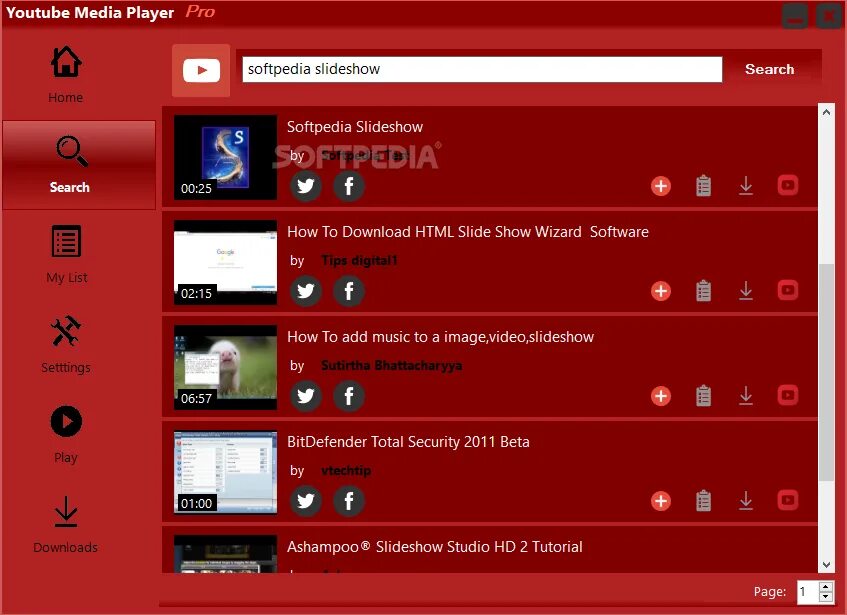The image size is (847, 615).
Task: Share 'How To add music' video on Facebook
Action: click(x=349, y=396)
